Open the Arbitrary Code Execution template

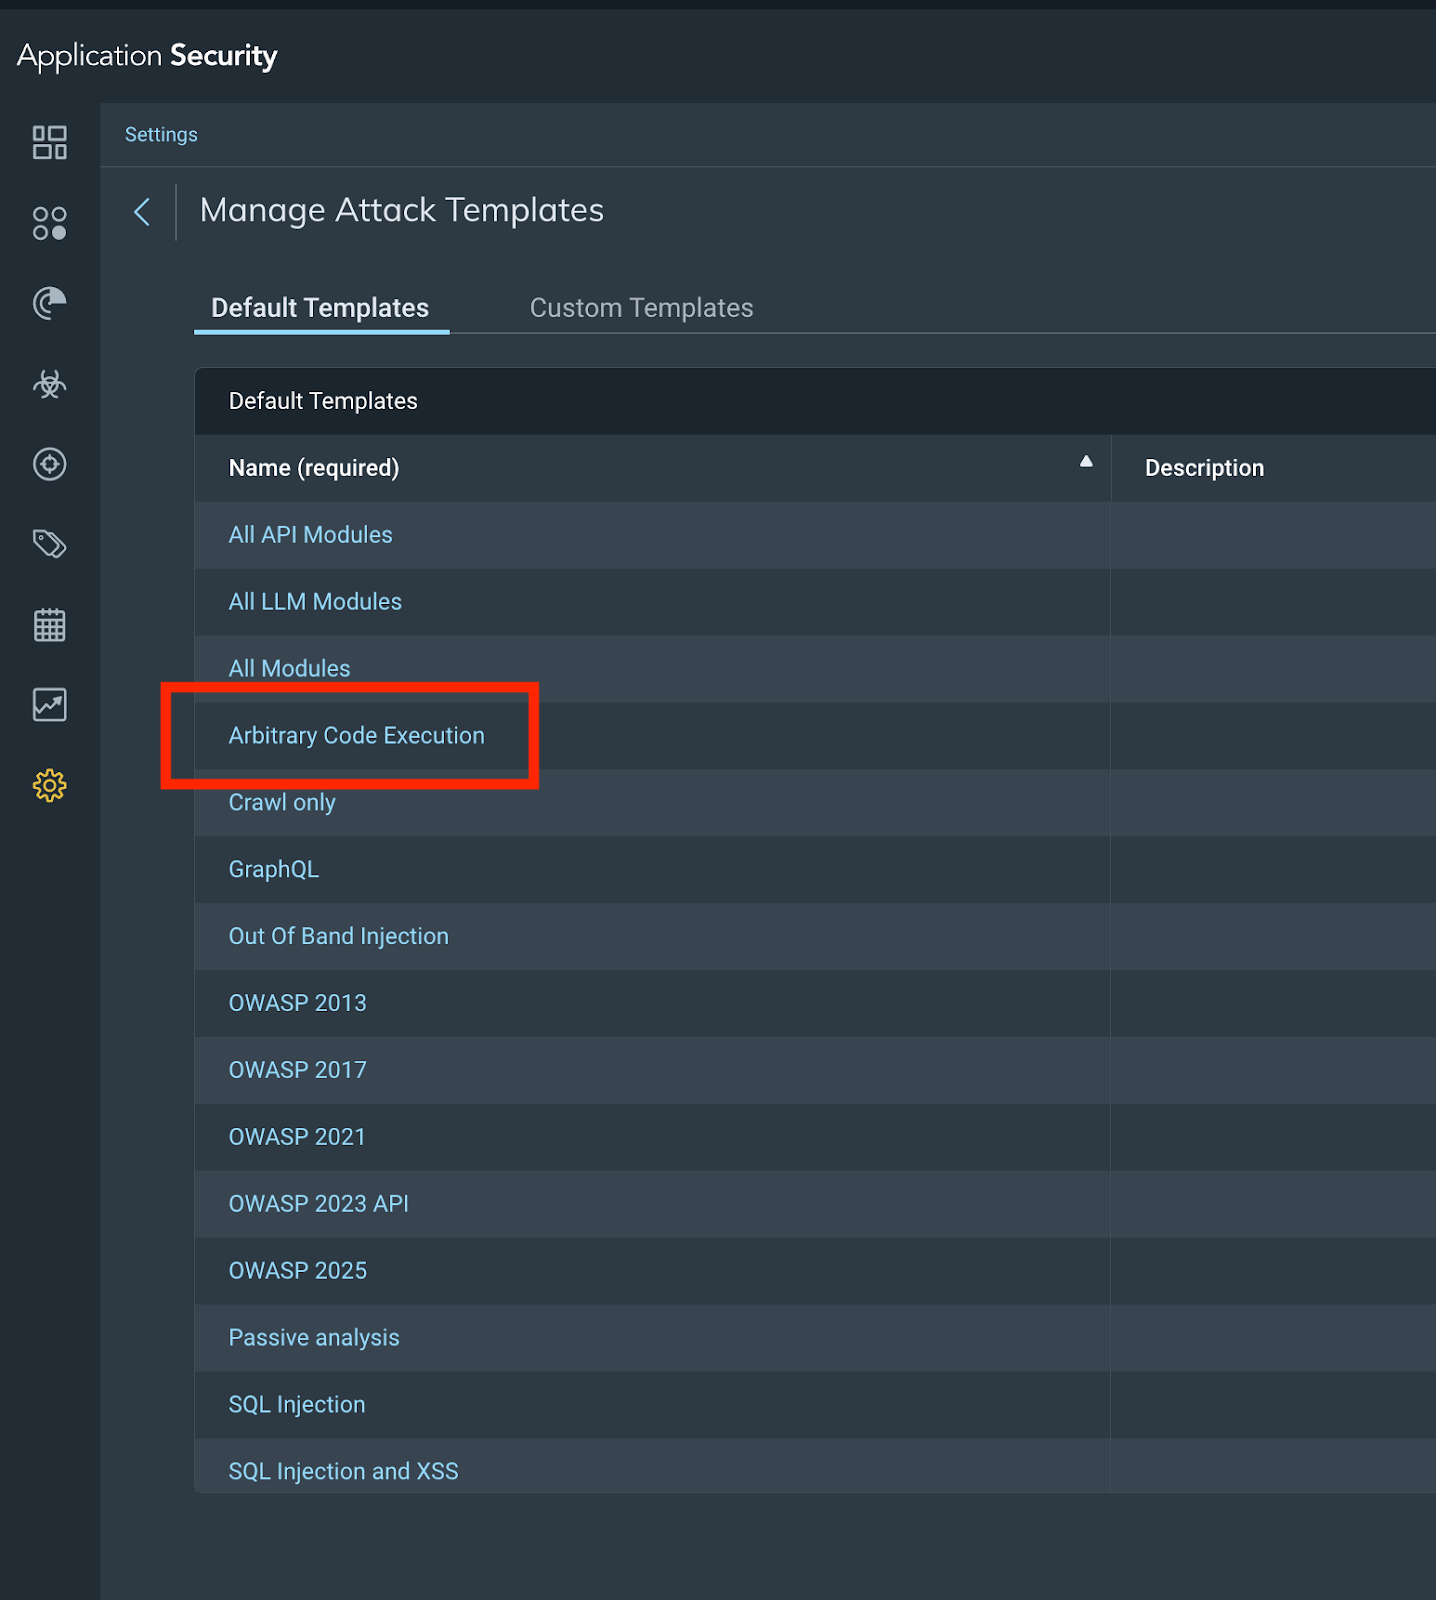pyautogui.click(x=356, y=736)
